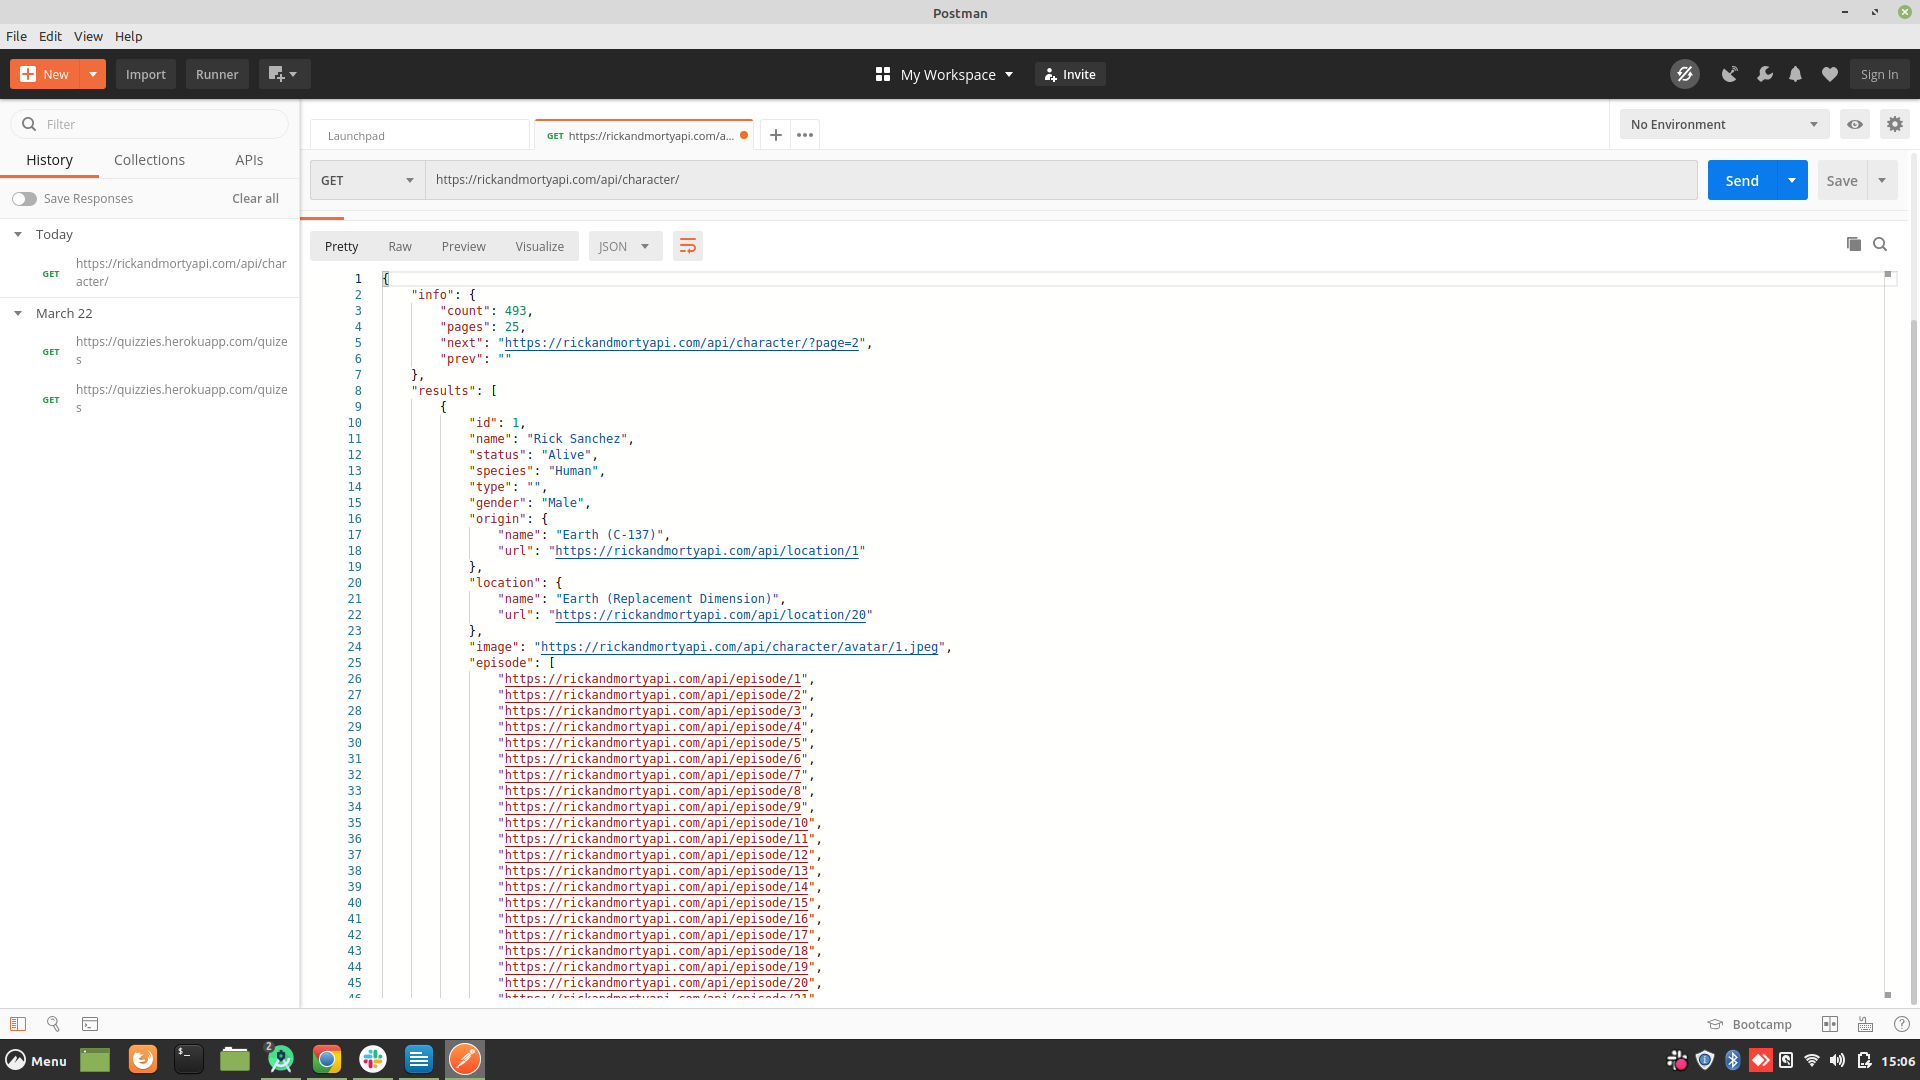Open the New button dropdown arrow
1920x1080 pixels.
coord(93,74)
